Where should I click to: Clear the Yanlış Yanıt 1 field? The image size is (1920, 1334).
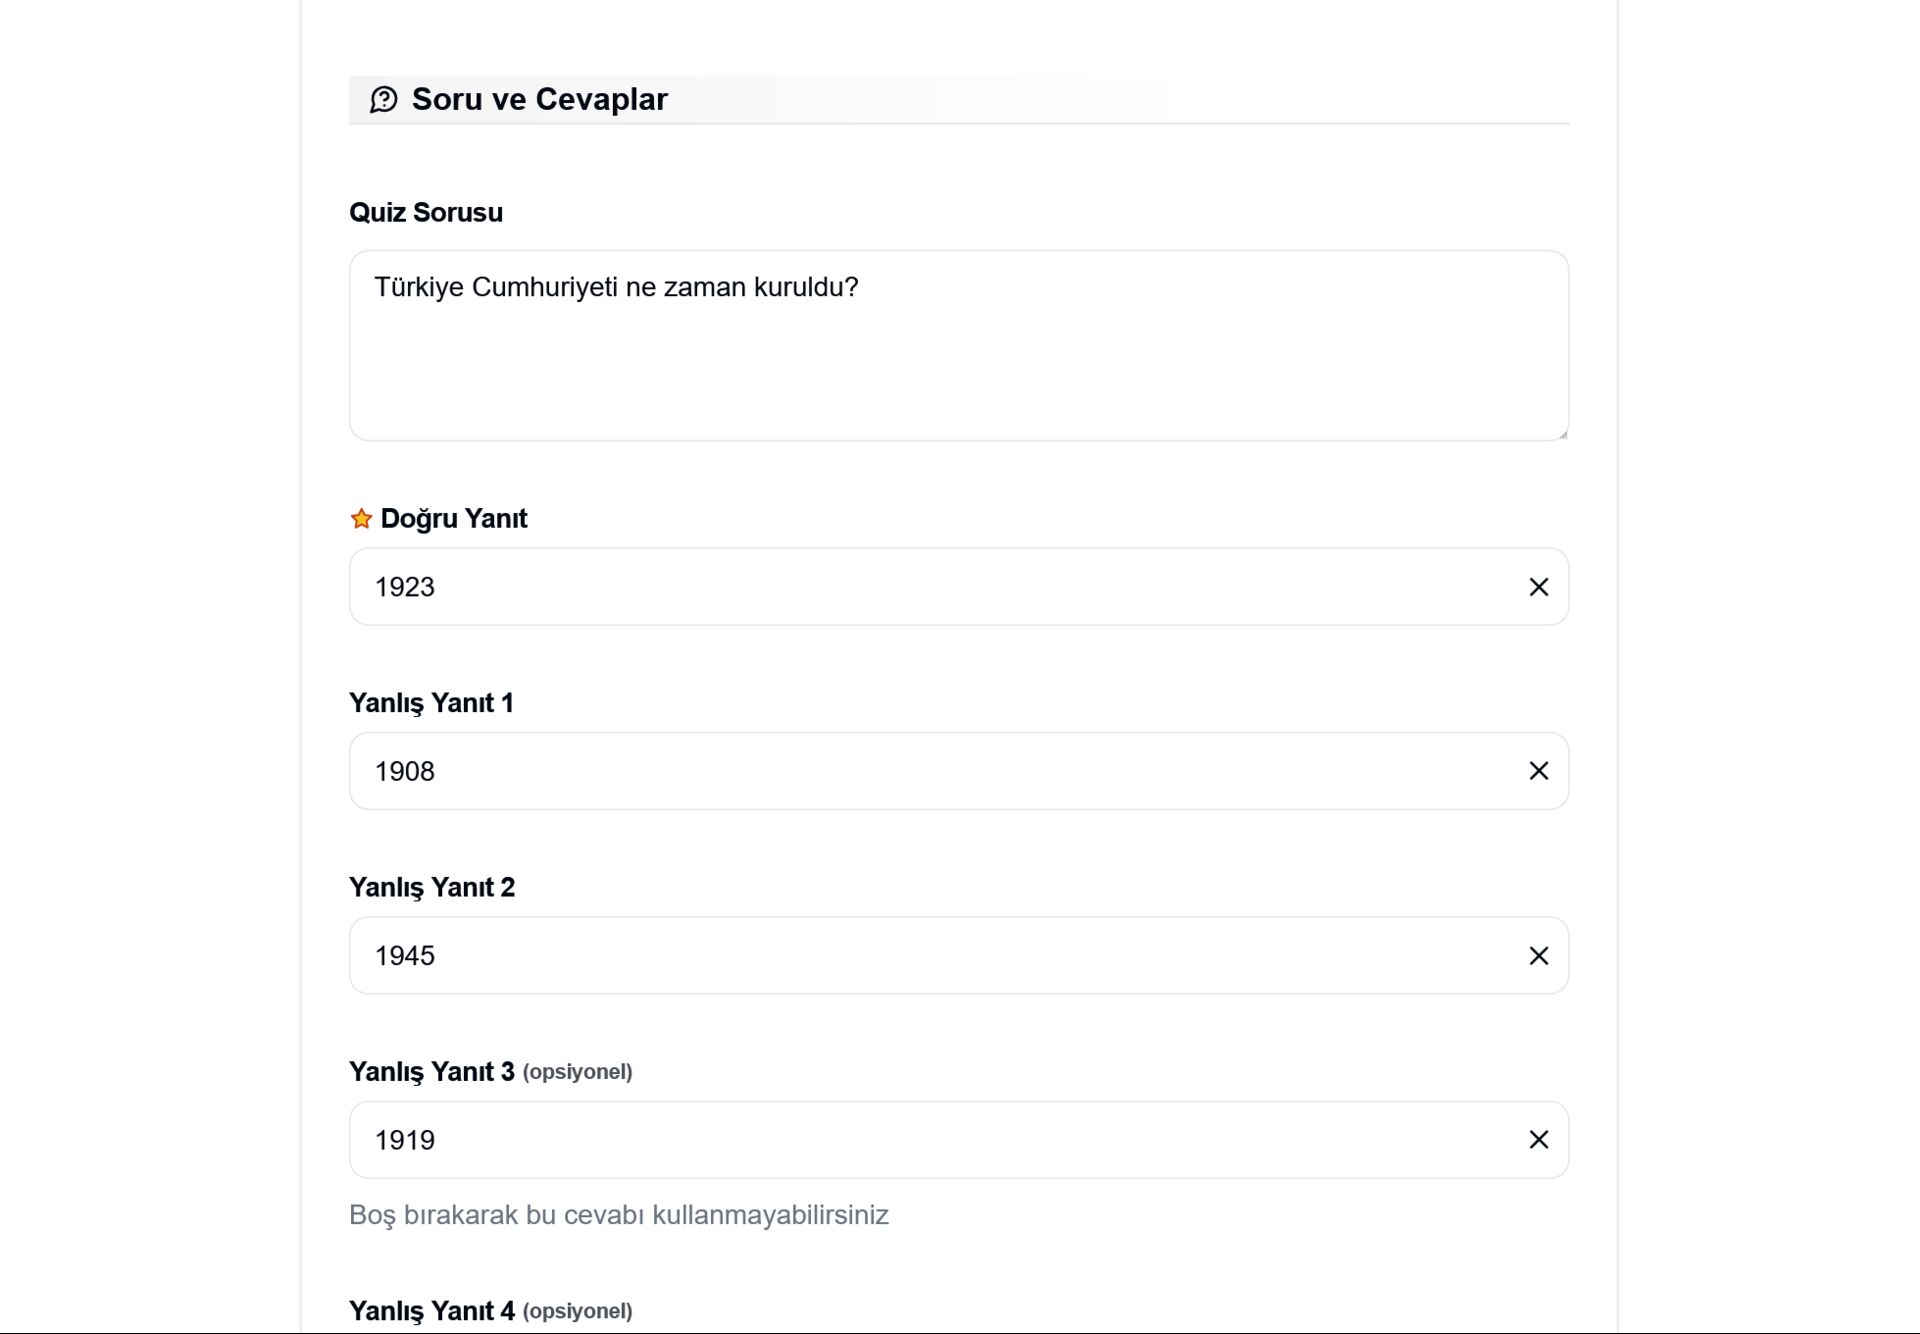[x=1538, y=771]
